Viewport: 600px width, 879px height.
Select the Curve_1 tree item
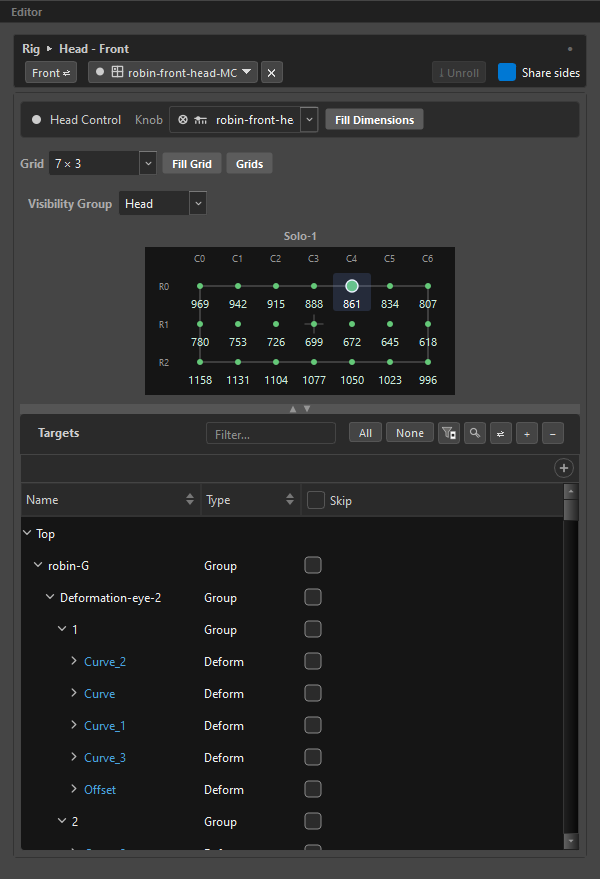104,725
